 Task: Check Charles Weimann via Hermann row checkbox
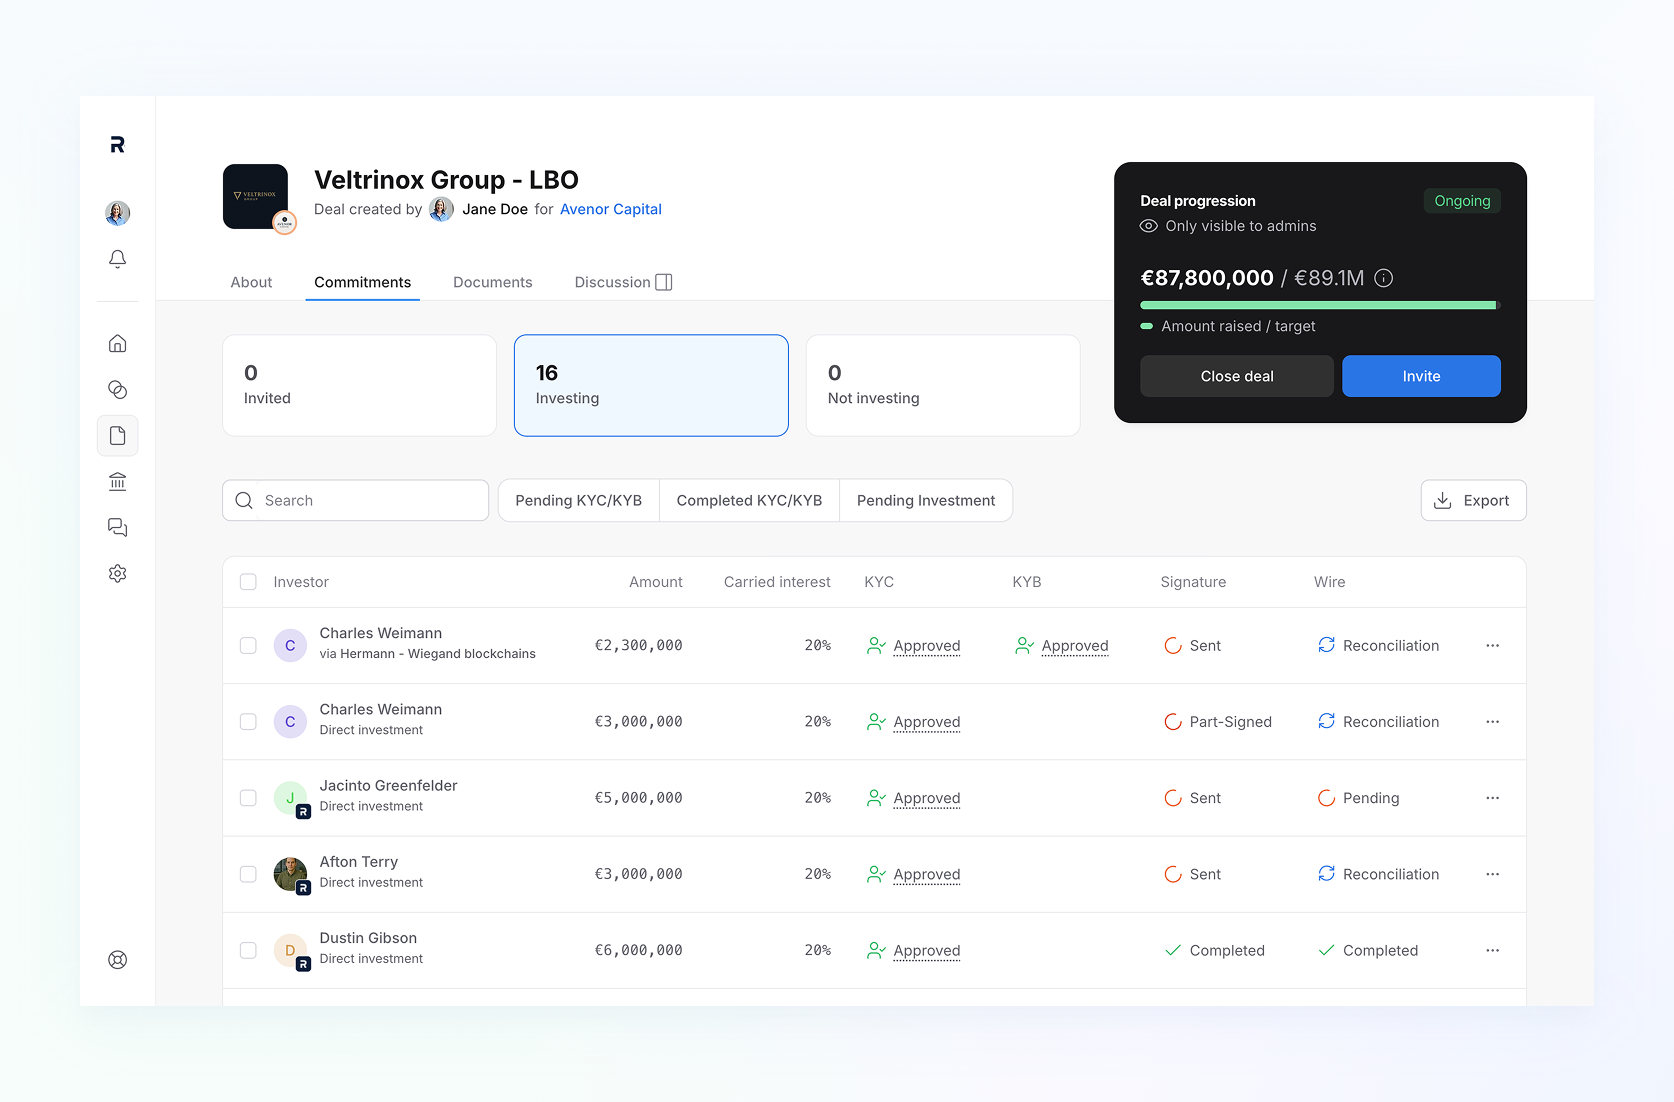pos(248,646)
